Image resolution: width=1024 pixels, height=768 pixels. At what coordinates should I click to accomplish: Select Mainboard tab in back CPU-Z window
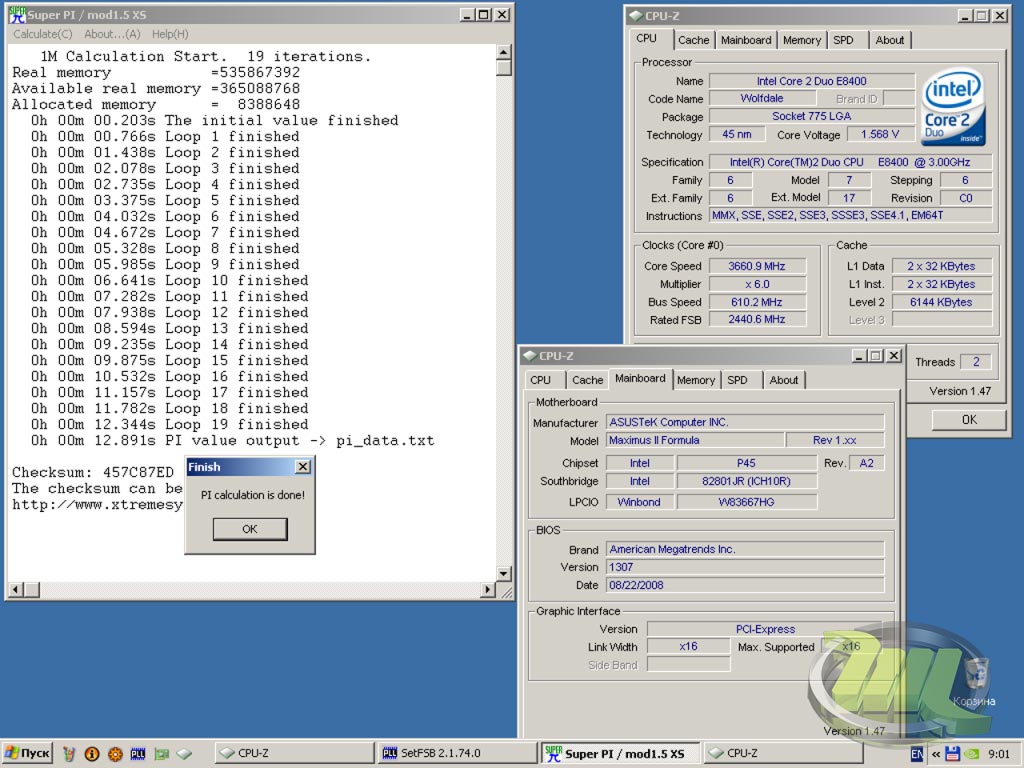click(746, 40)
